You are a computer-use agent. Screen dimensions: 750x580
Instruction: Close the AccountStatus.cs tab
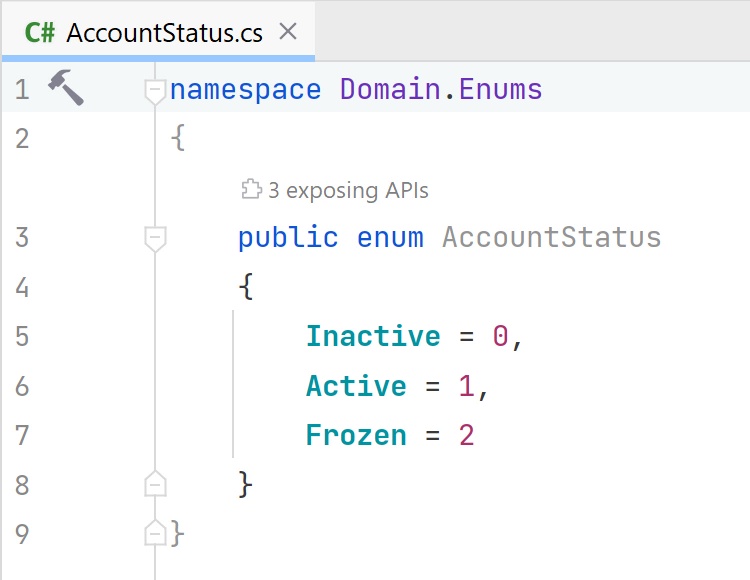[288, 32]
